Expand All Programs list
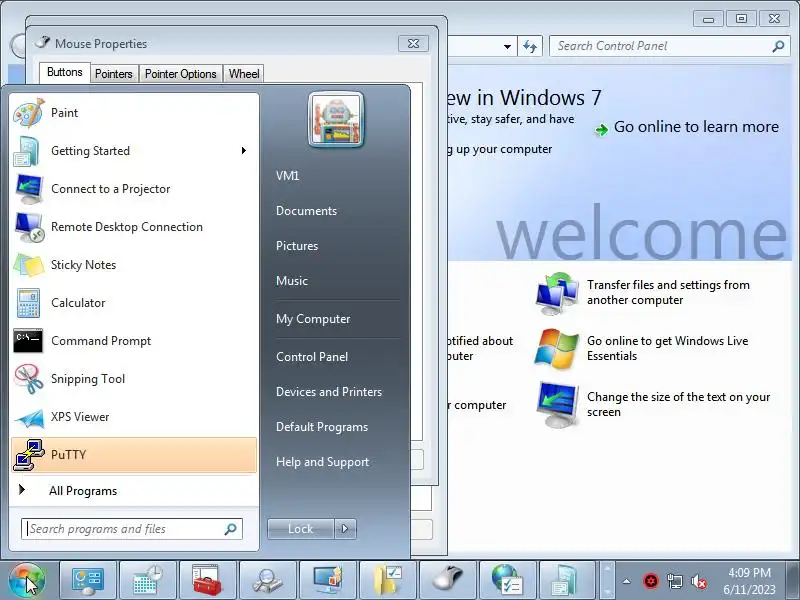Screen dimensions: 800x600 [134, 491]
